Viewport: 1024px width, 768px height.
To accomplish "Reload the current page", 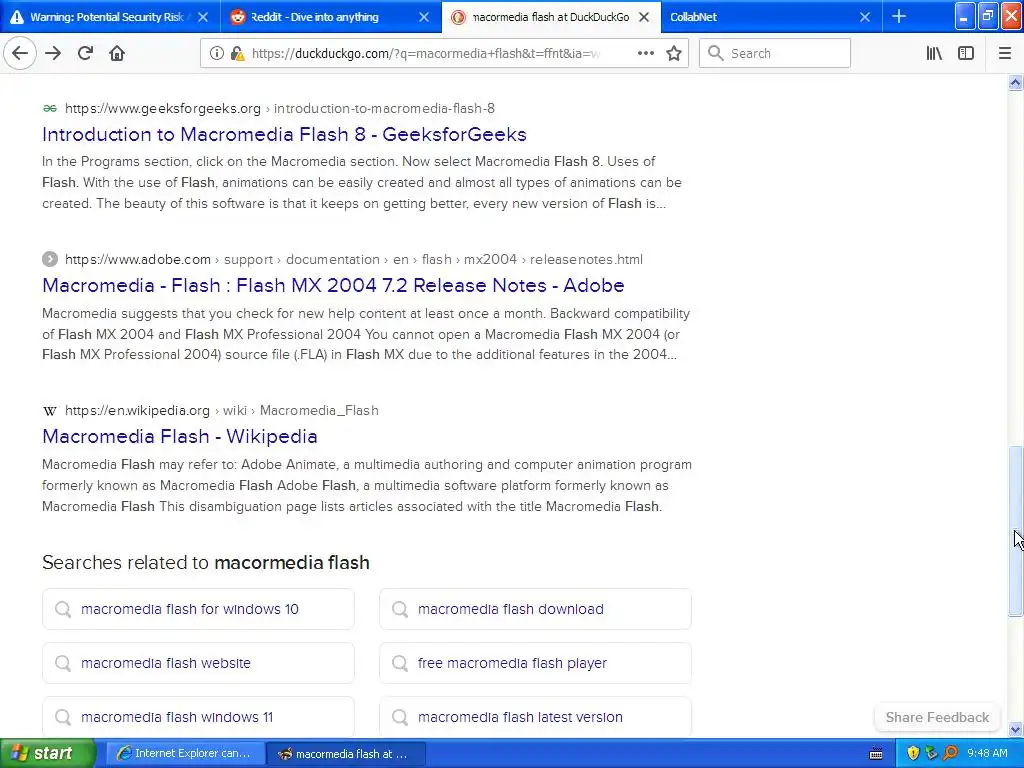I will (x=85, y=54).
